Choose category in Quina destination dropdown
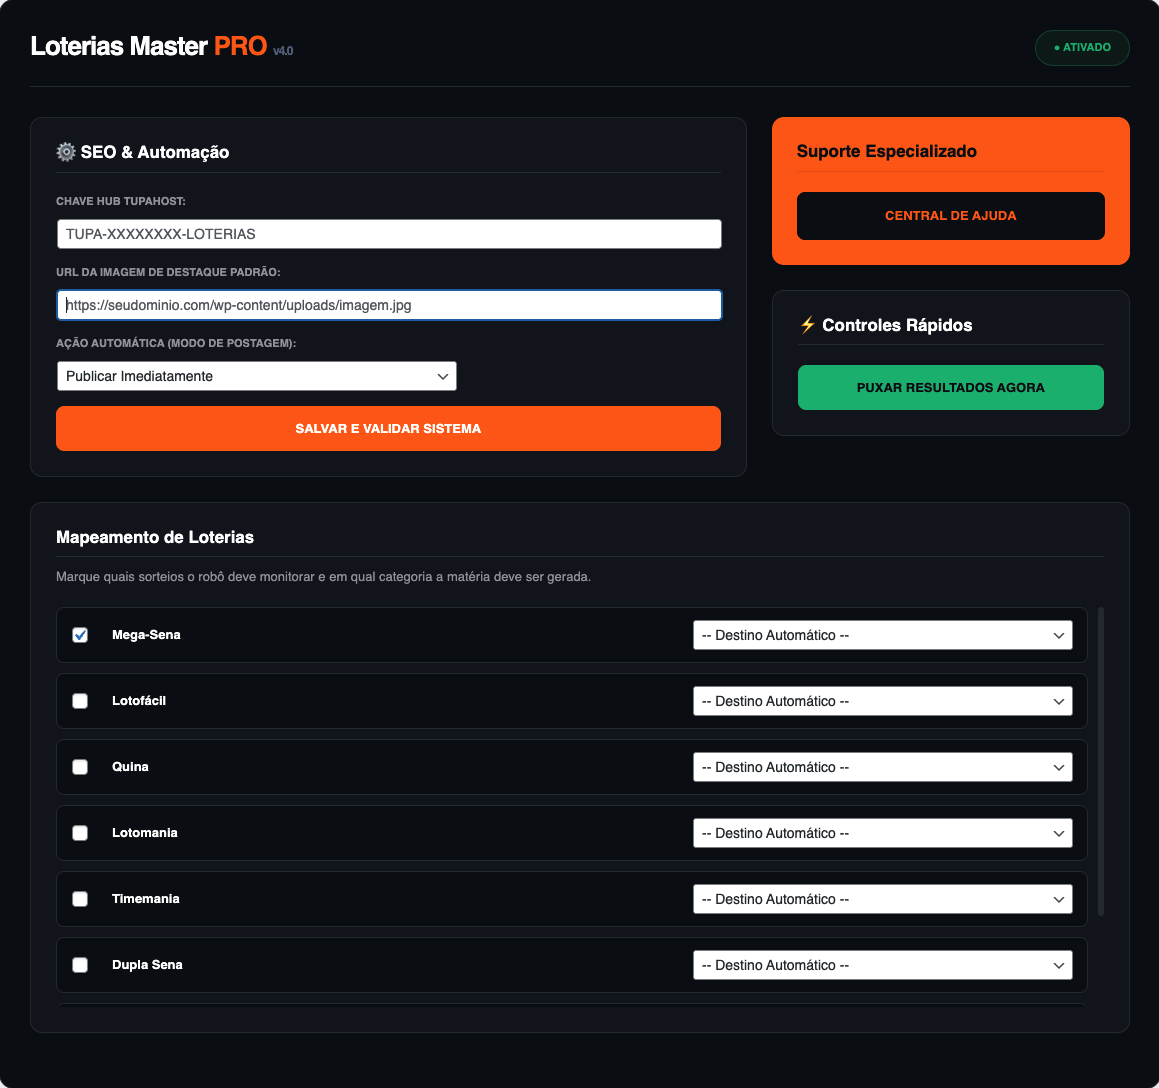 click(x=882, y=767)
